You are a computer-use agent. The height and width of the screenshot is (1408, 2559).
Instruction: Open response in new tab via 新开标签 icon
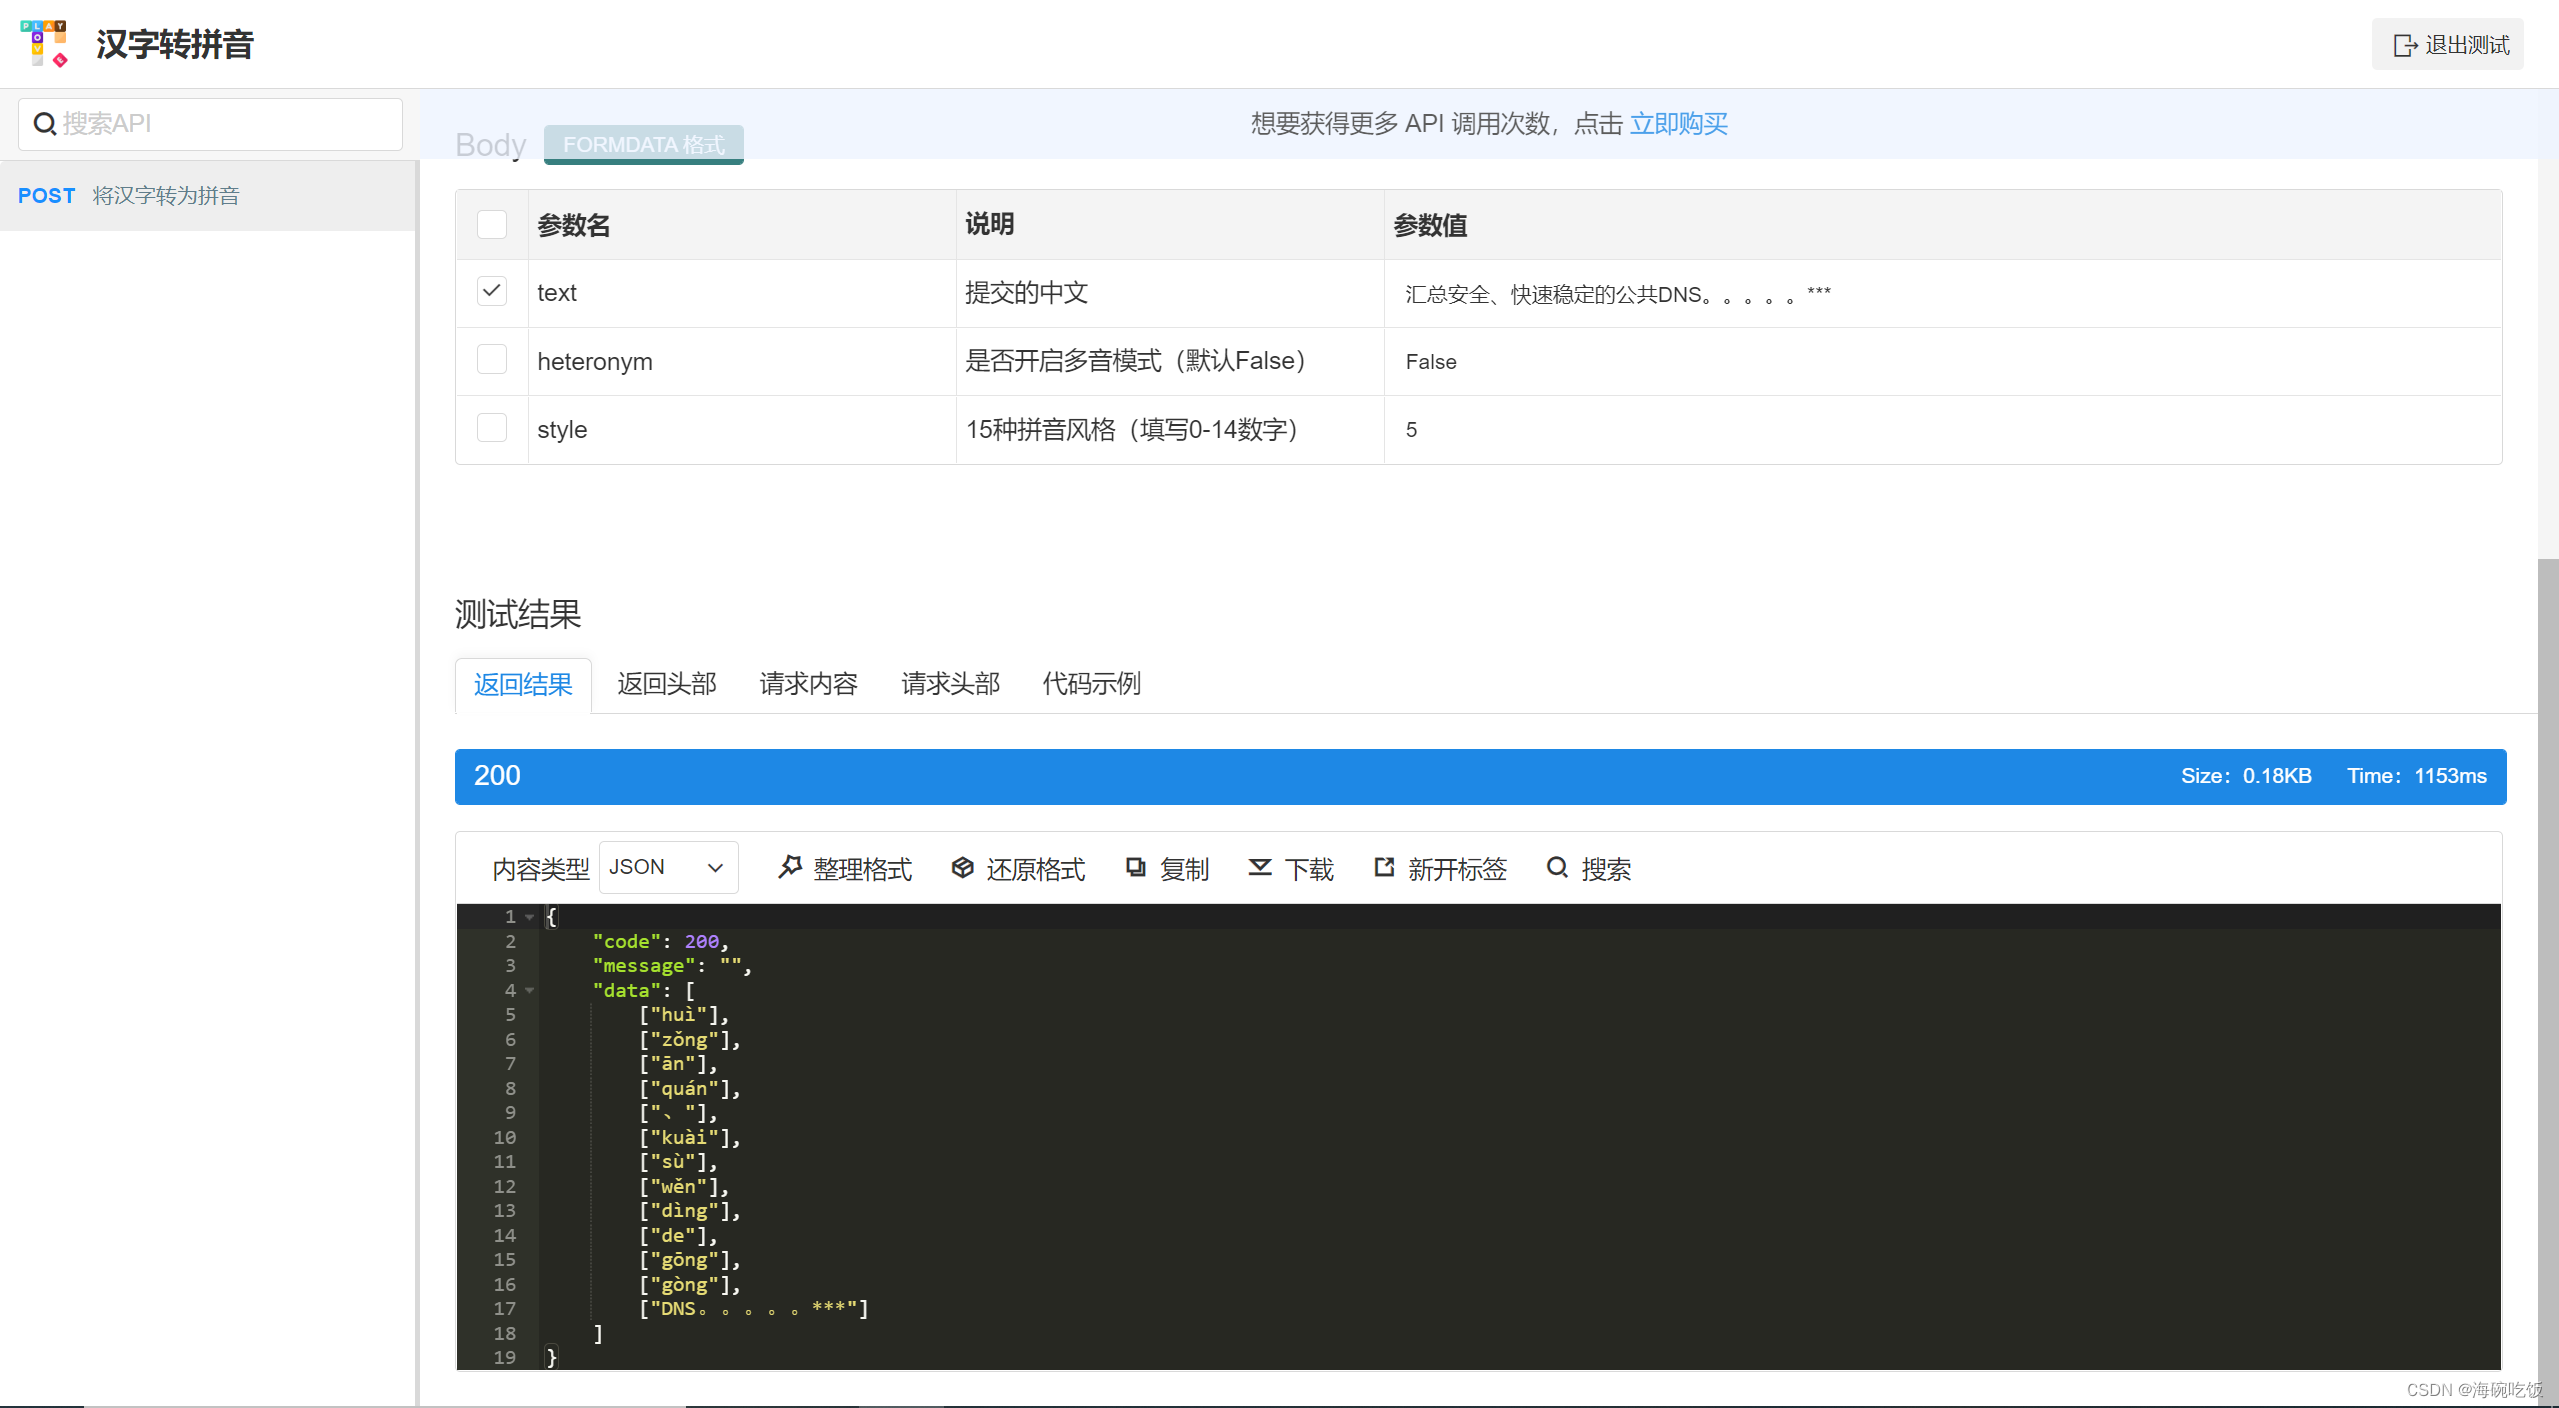tap(1383, 868)
